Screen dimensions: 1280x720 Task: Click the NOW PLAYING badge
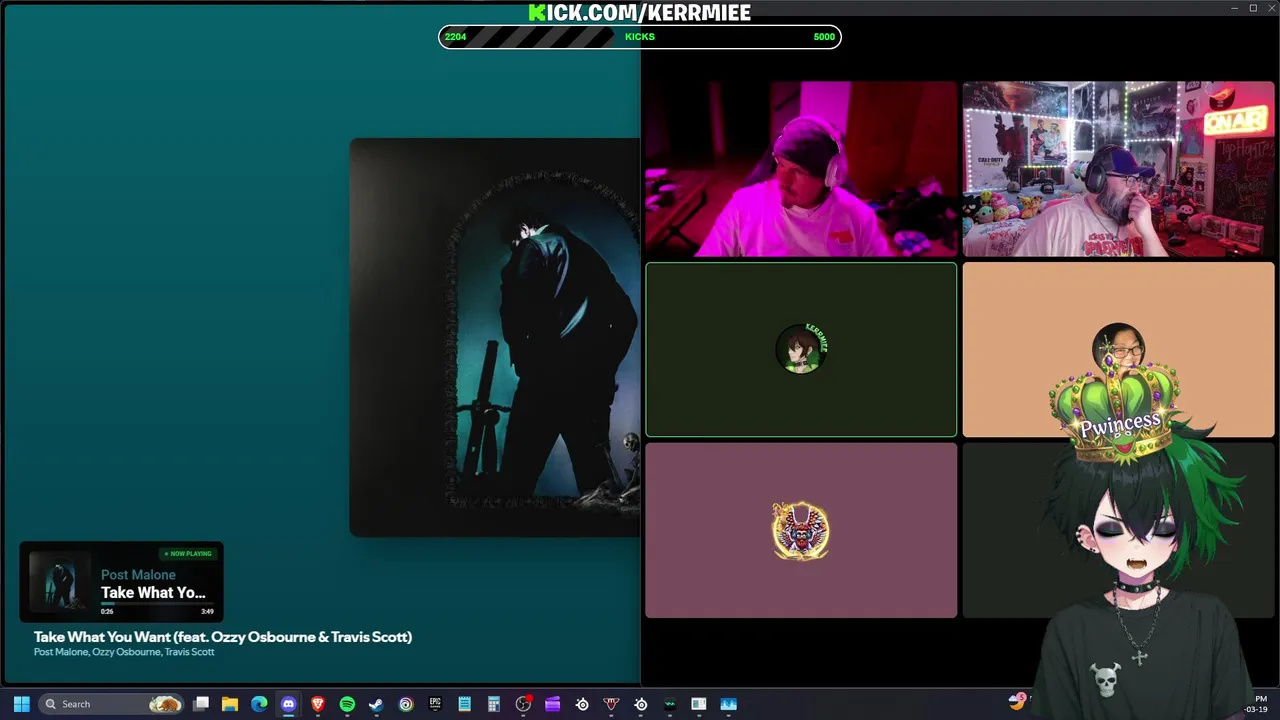coord(188,553)
